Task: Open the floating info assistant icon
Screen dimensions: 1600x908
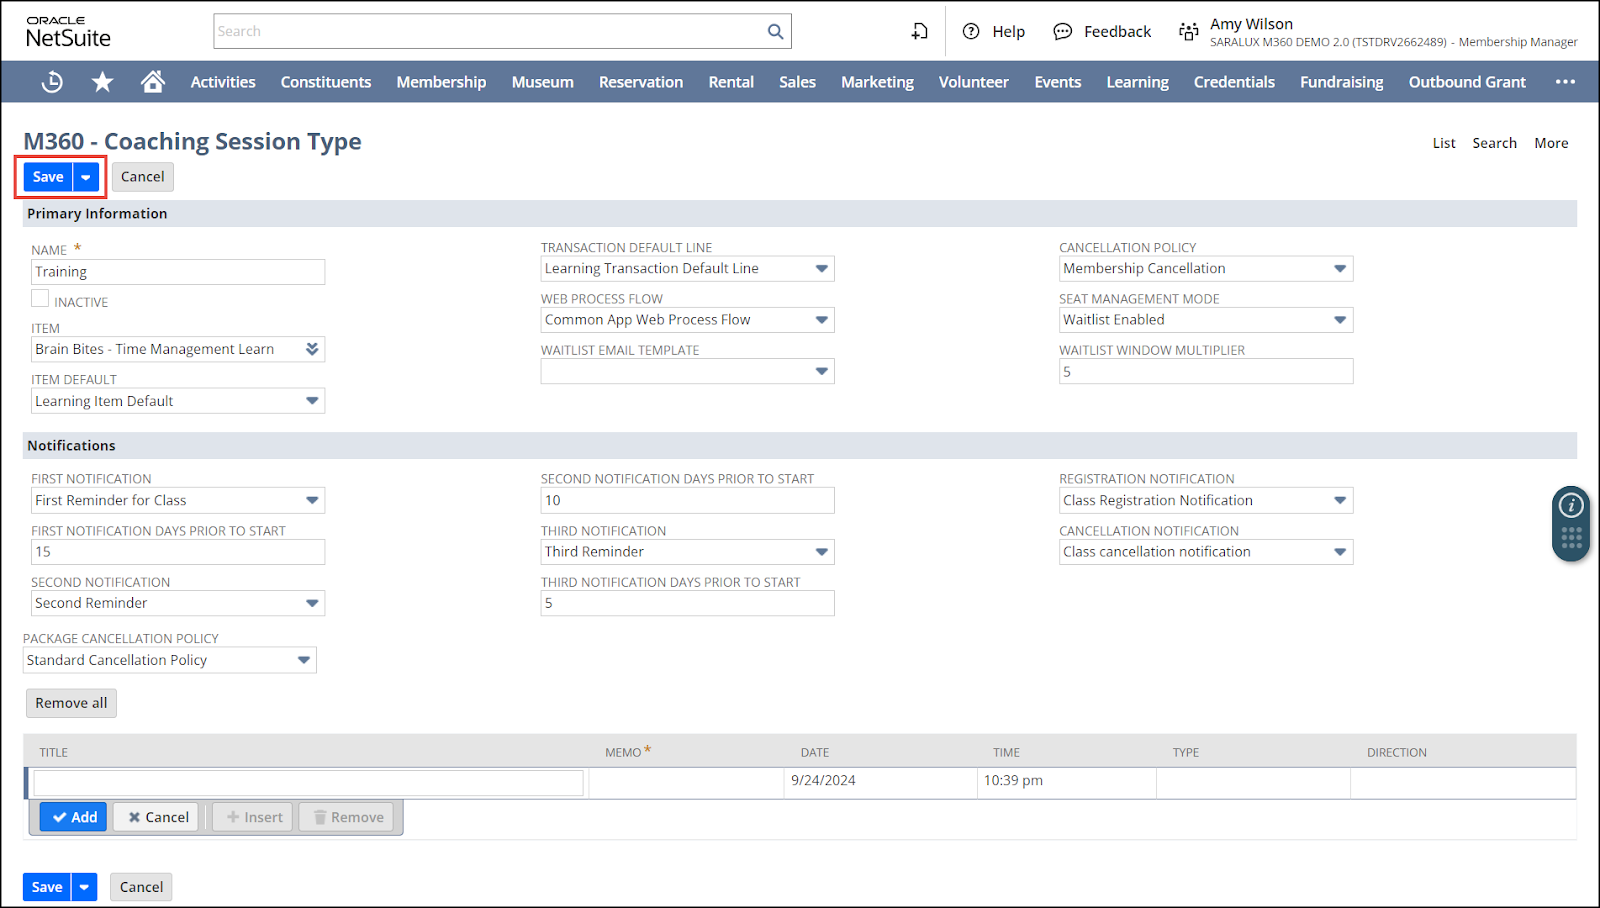Action: pyautogui.click(x=1571, y=506)
